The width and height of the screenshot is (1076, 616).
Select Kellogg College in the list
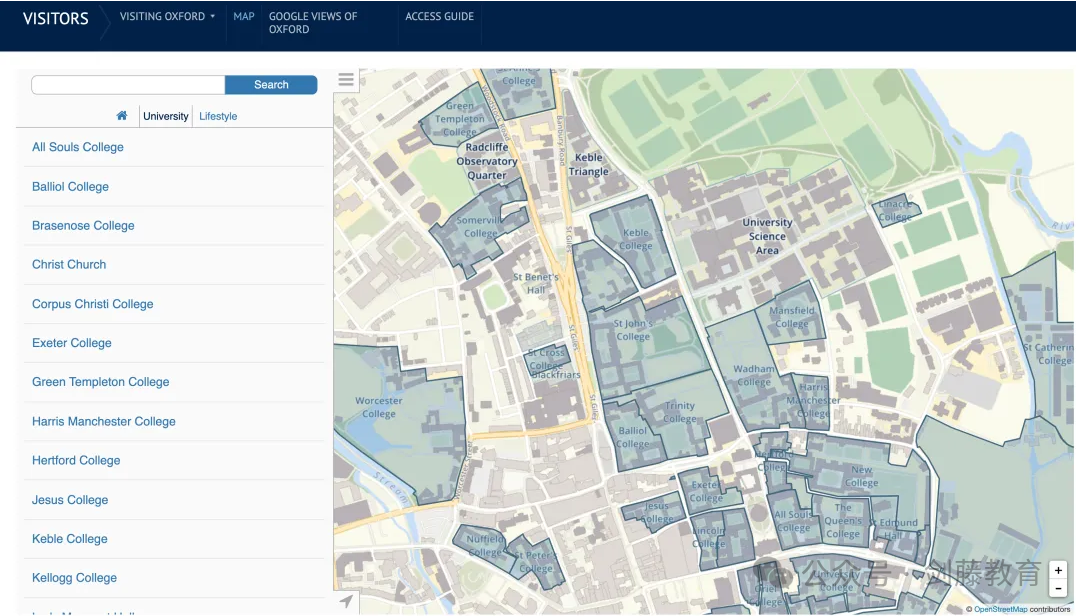[74, 578]
